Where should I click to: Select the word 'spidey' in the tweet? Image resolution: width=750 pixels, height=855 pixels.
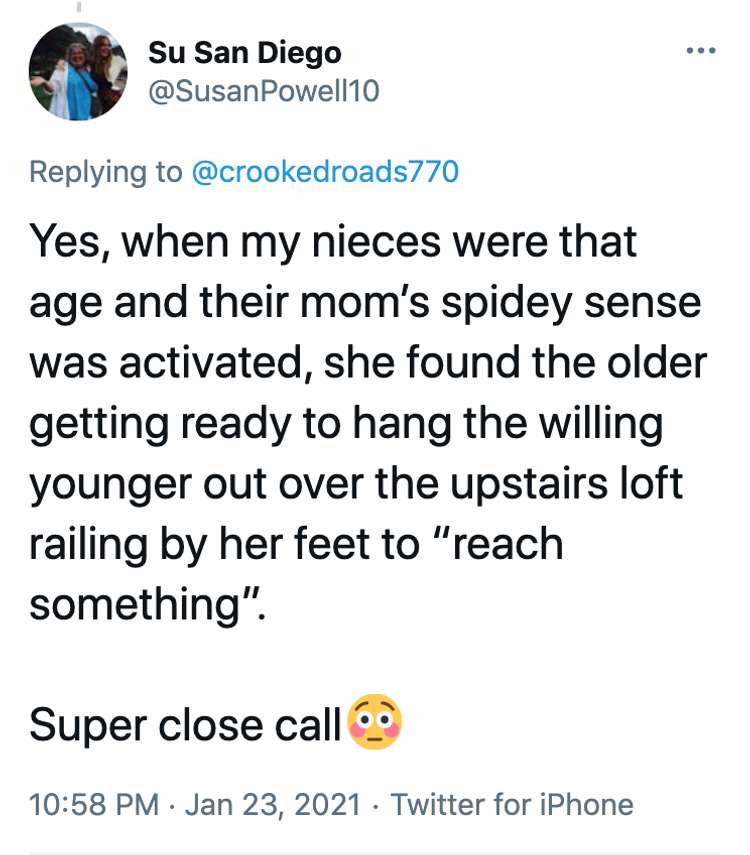tap(506, 303)
